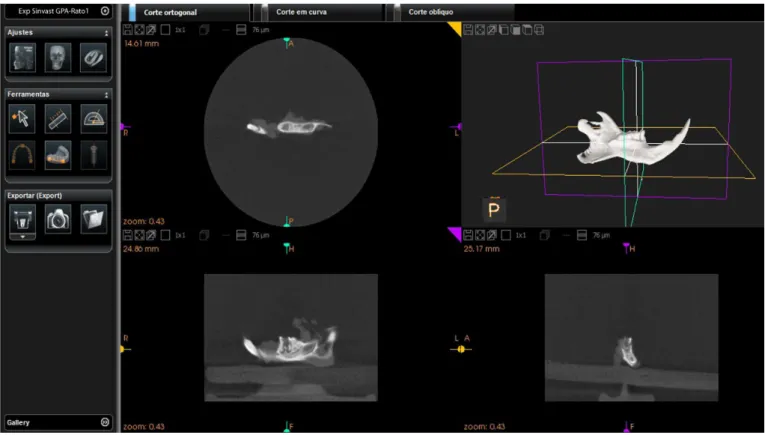The height and width of the screenshot is (435, 765).
Task: Maximize the sagittal view with diagonal arrow icon
Action: coord(492,236)
